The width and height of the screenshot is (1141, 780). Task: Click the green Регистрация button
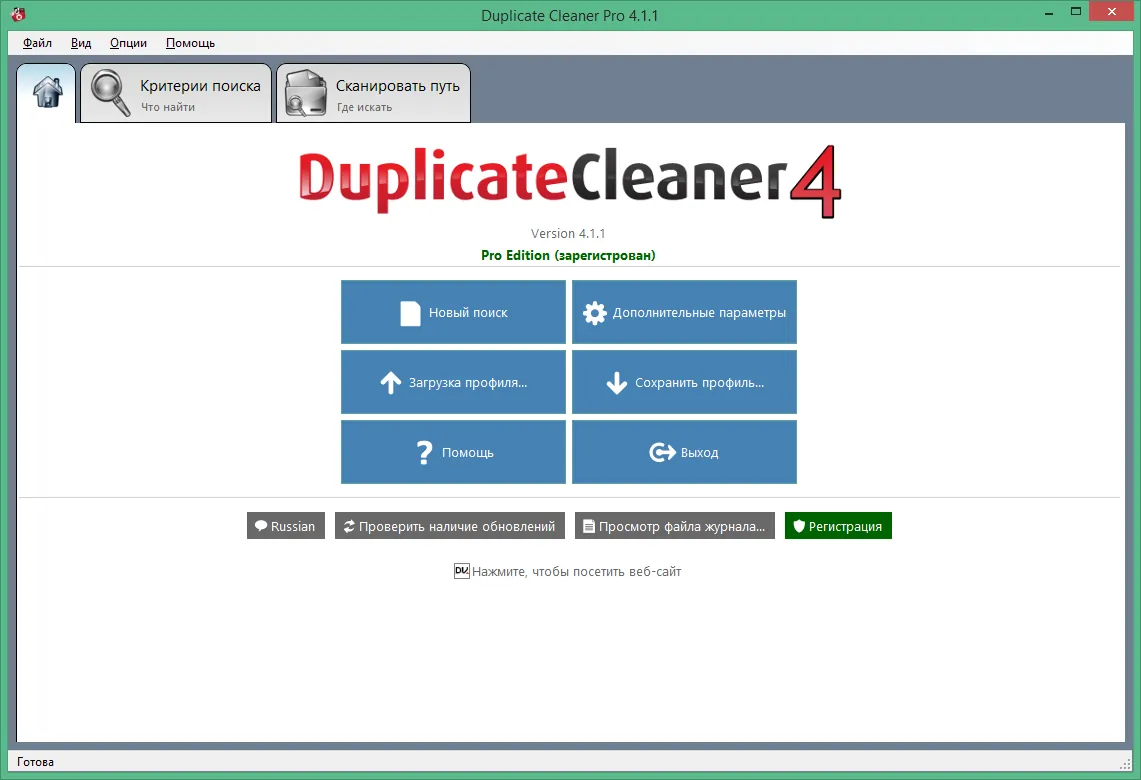(838, 526)
